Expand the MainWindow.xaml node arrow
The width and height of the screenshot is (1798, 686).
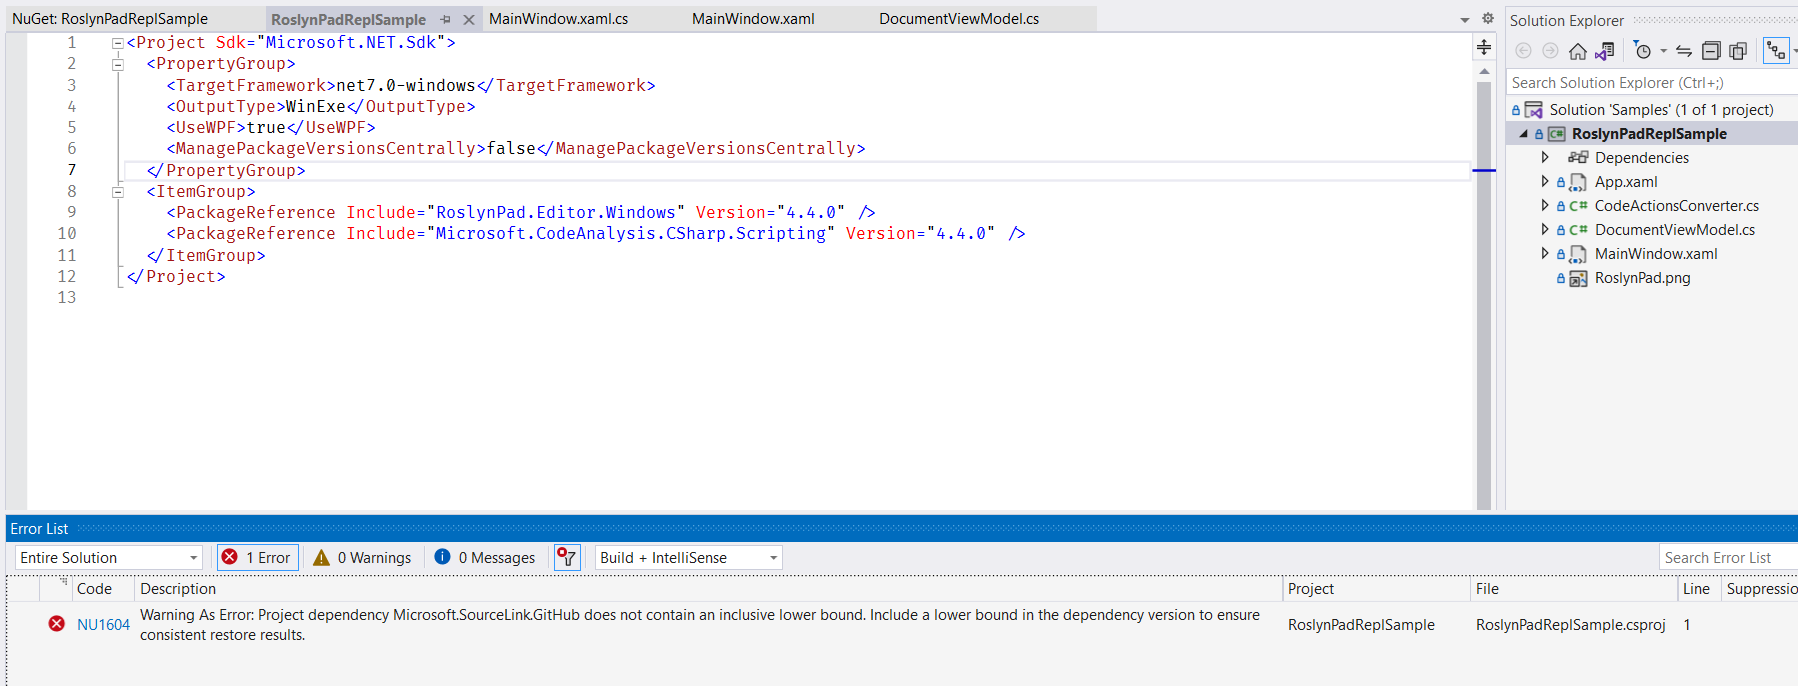coord(1545,253)
